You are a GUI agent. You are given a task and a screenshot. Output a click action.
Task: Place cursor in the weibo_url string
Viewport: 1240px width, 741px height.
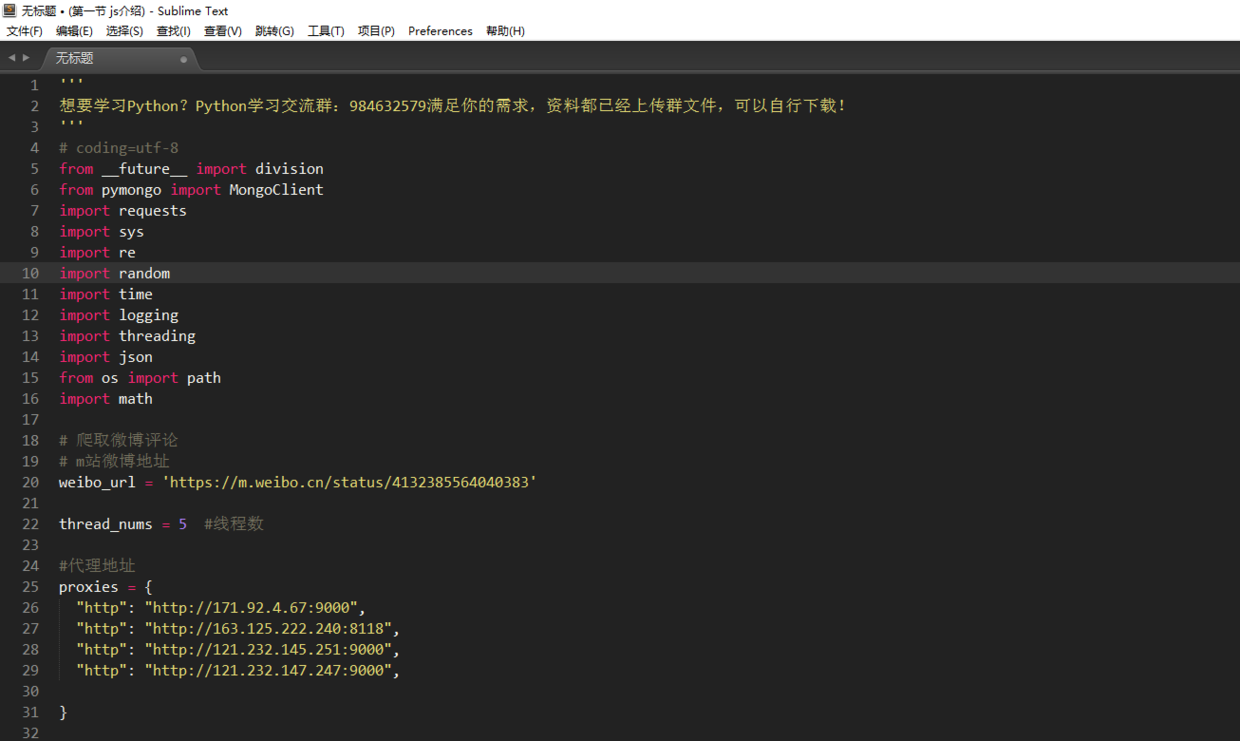tap(350, 482)
